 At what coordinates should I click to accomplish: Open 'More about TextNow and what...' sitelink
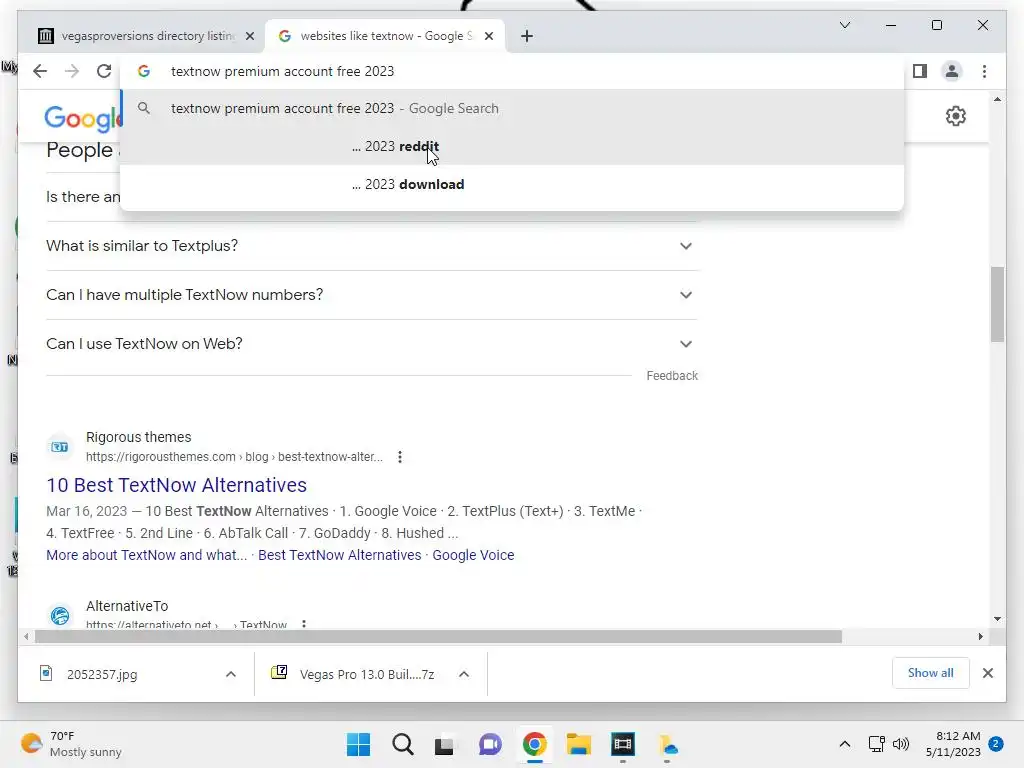point(146,555)
